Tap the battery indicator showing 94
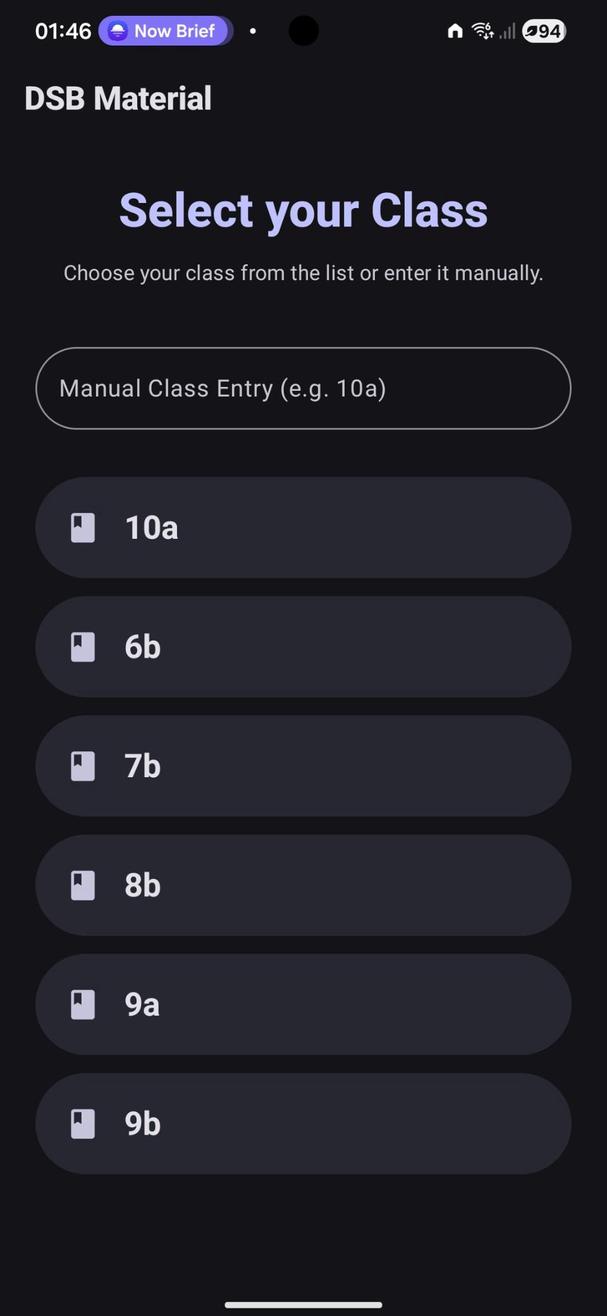 pos(544,31)
